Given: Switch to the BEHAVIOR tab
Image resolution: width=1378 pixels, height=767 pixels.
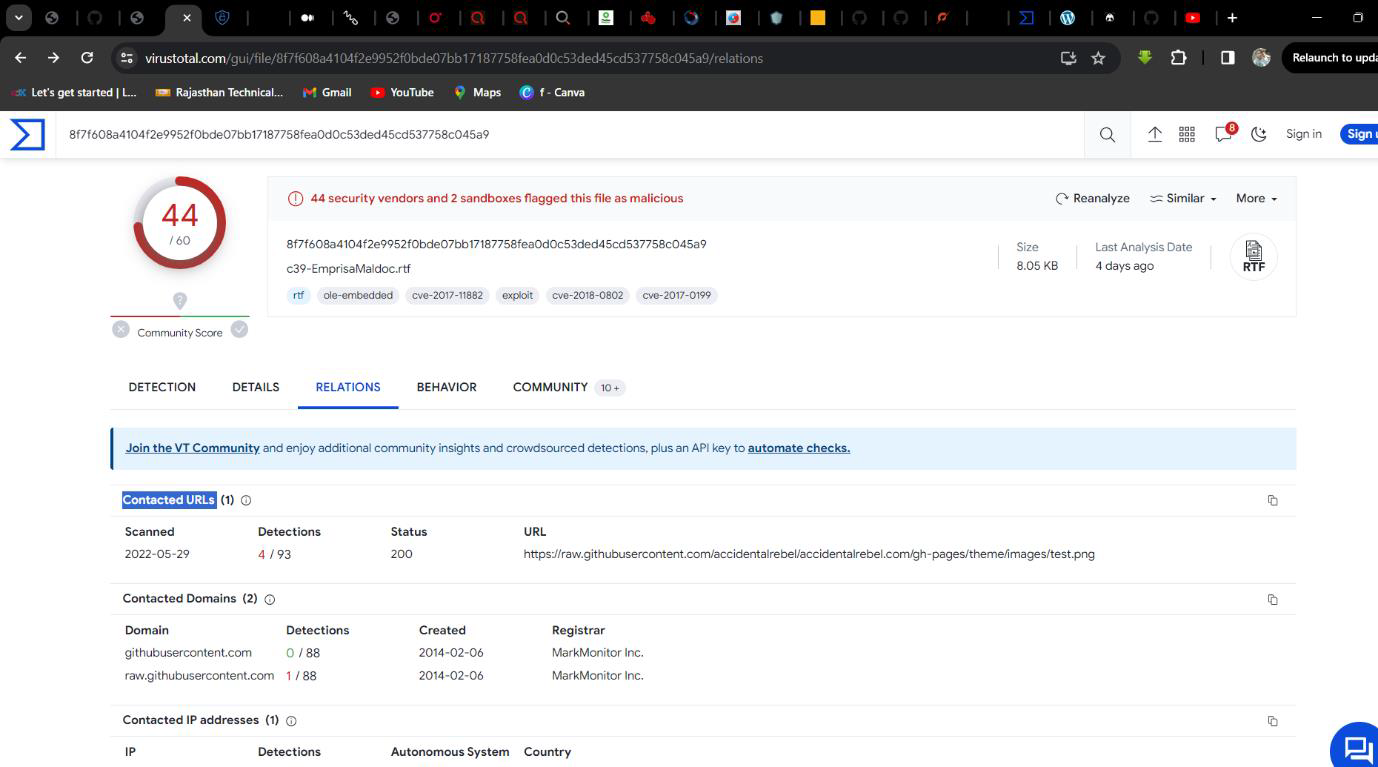Looking at the screenshot, I should [x=446, y=387].
